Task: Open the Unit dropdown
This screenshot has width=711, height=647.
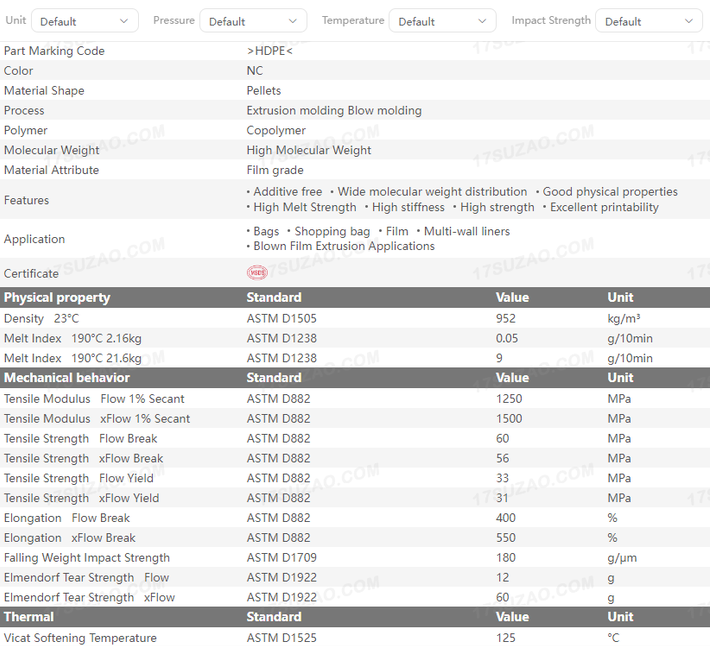Action: click(x=84, y=21)
